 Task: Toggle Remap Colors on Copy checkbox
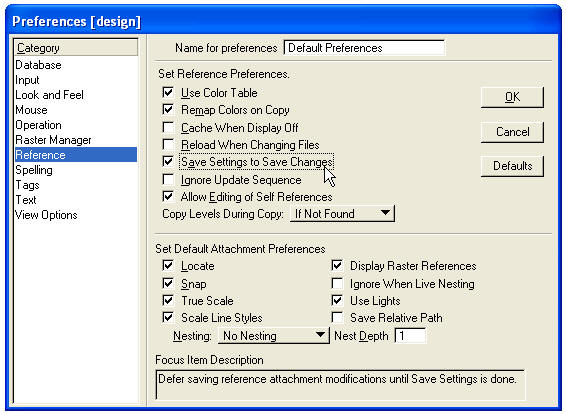pos(168,109)
